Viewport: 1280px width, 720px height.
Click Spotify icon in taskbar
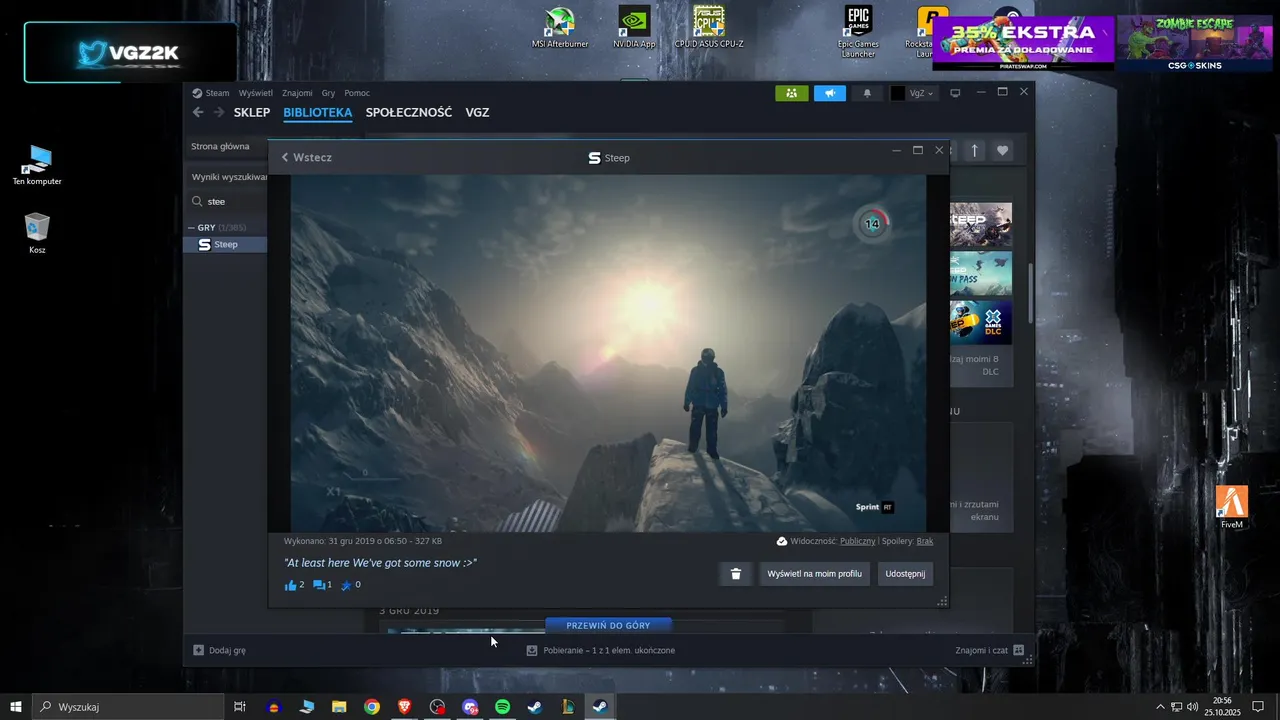point(503,707)
